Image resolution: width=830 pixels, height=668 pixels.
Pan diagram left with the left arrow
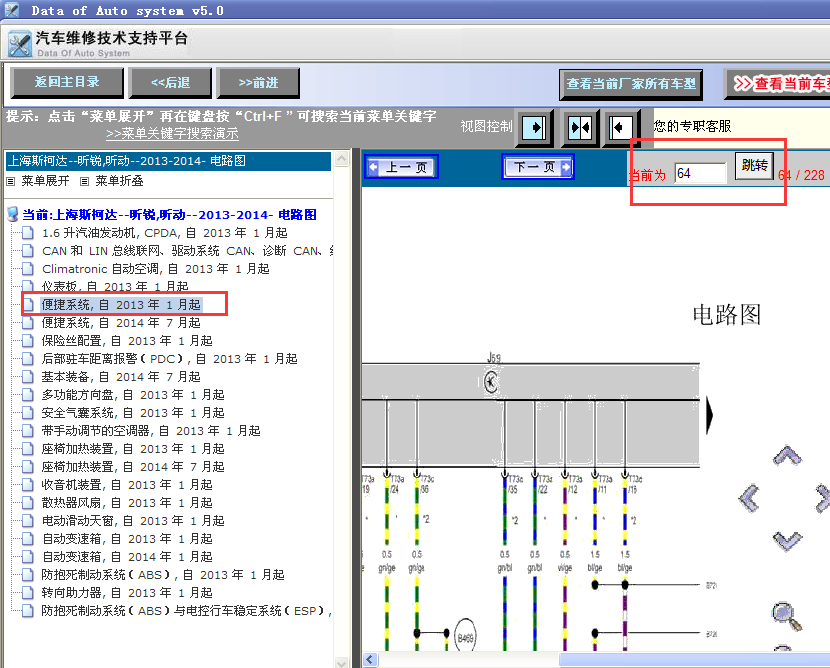pyautogui.click(x=750, y=498)
